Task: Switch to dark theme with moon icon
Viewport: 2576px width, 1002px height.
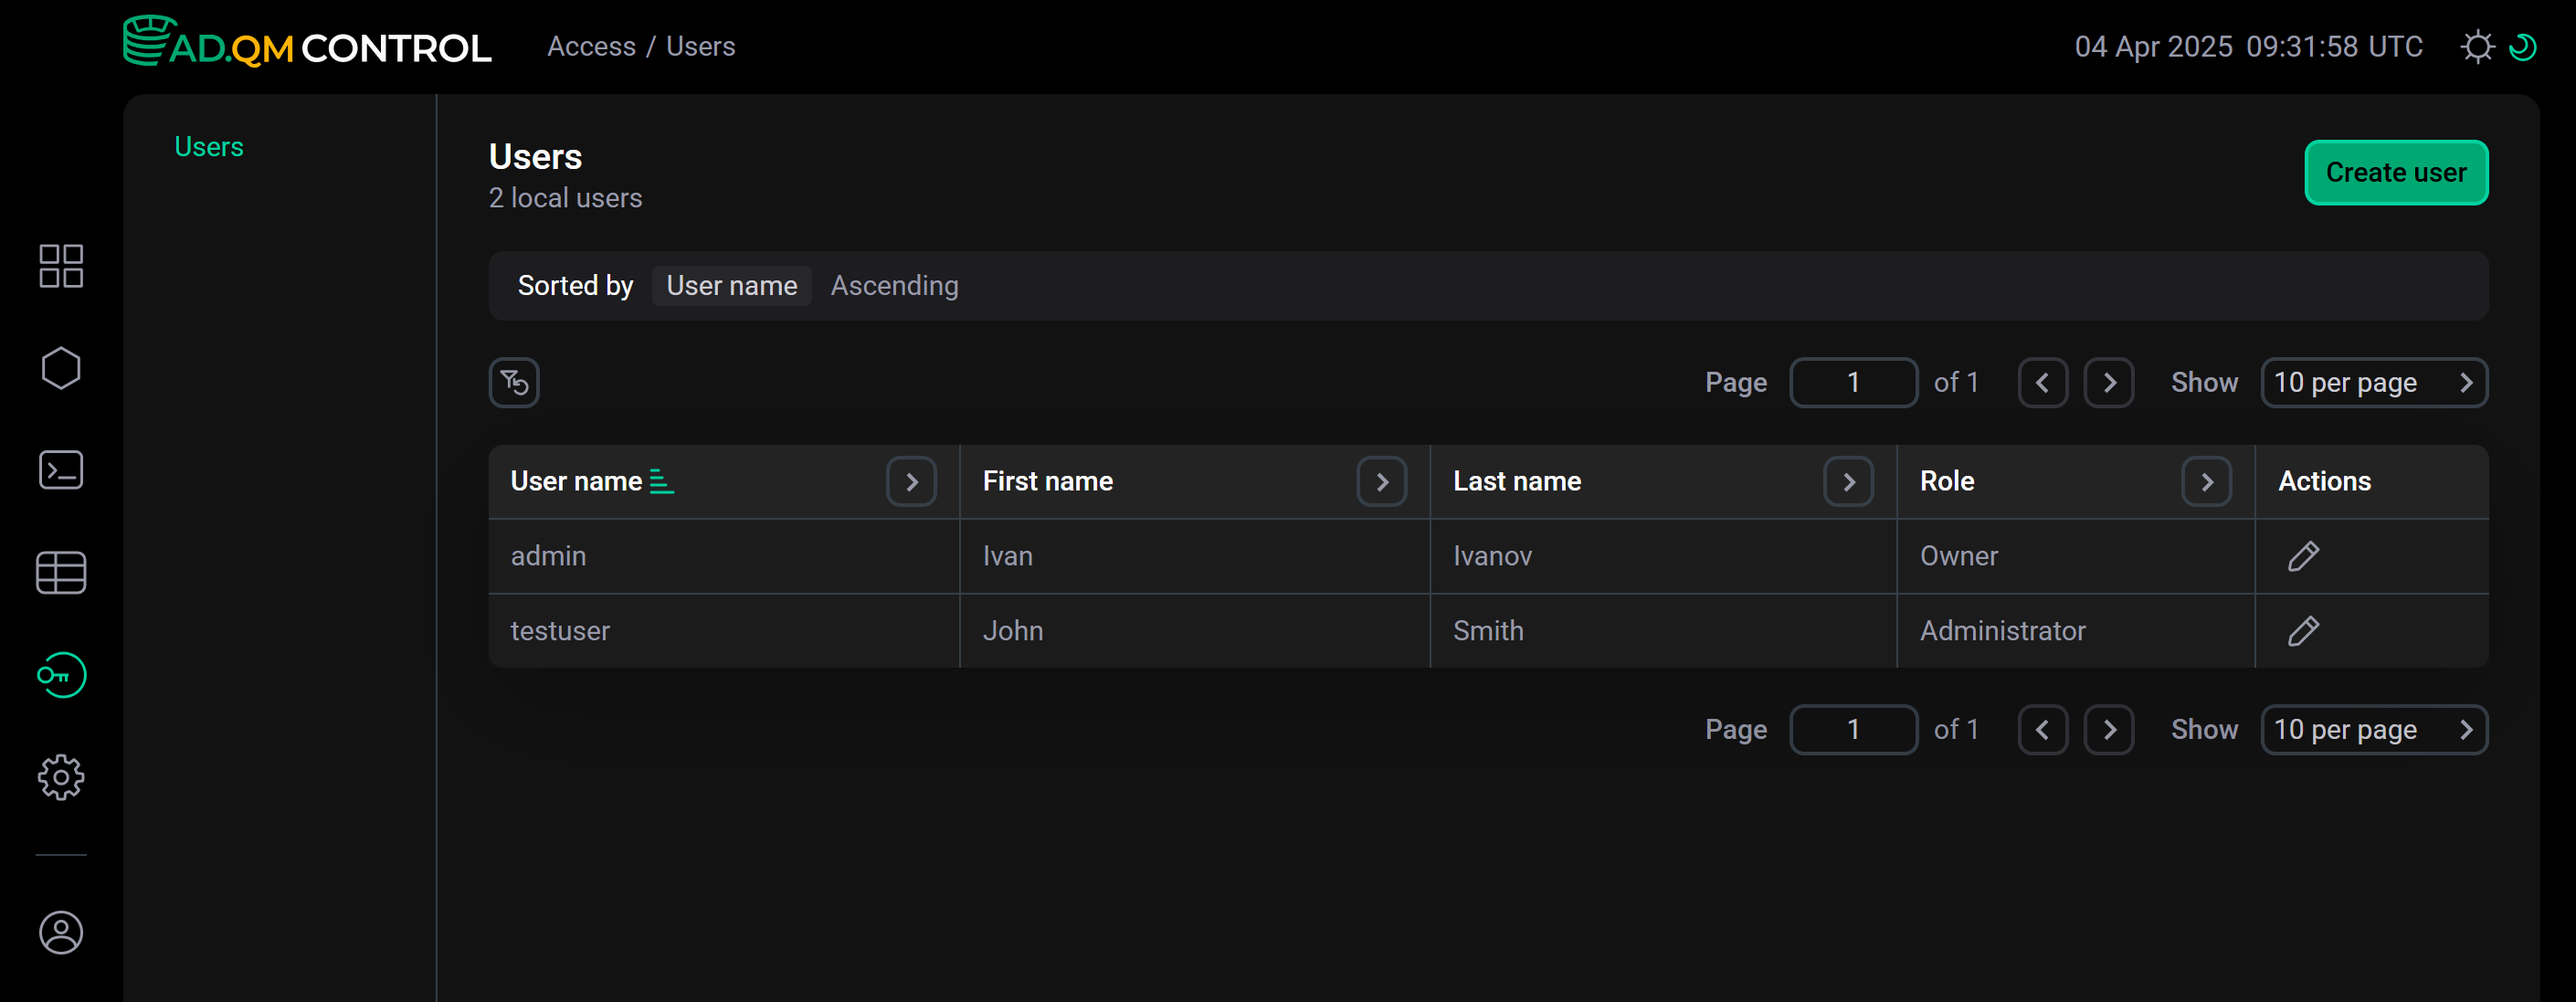Action: point(2524,46)
